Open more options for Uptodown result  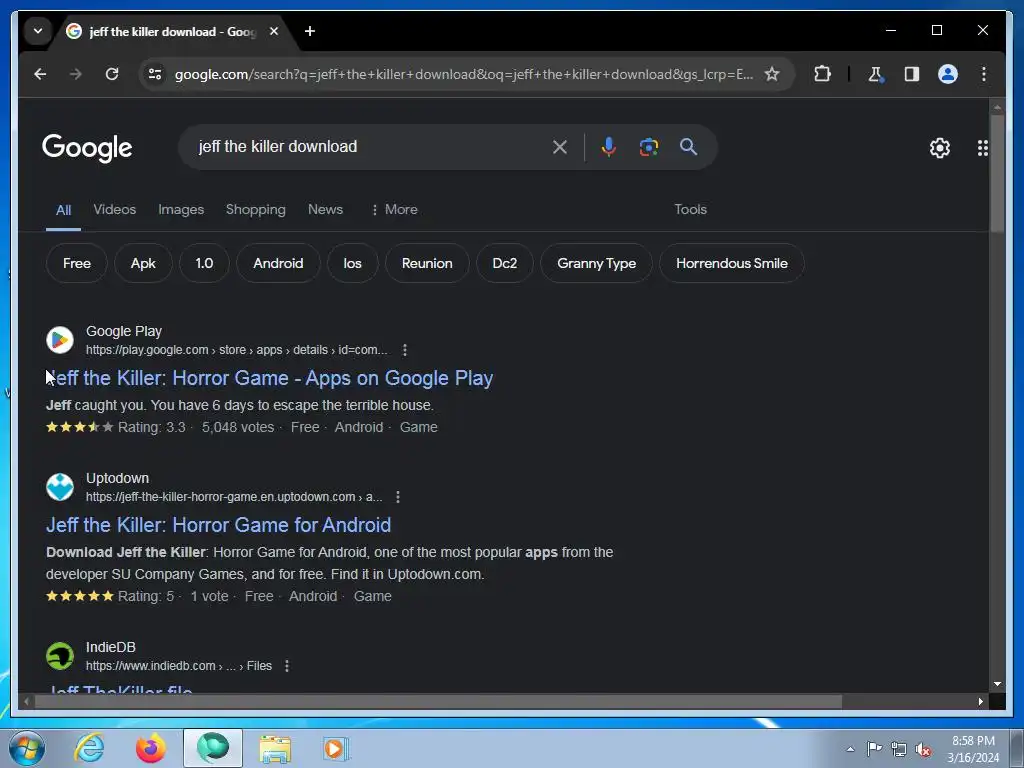tap(398, 497)
